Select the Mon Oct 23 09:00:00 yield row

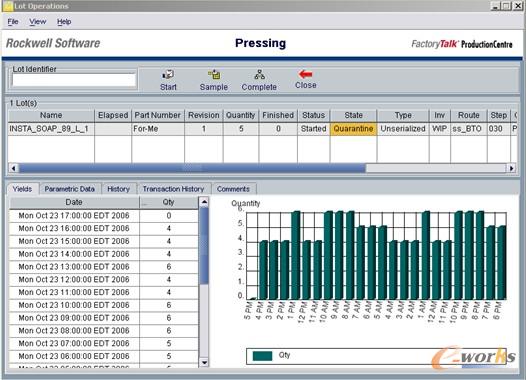[x=104, y=318]
